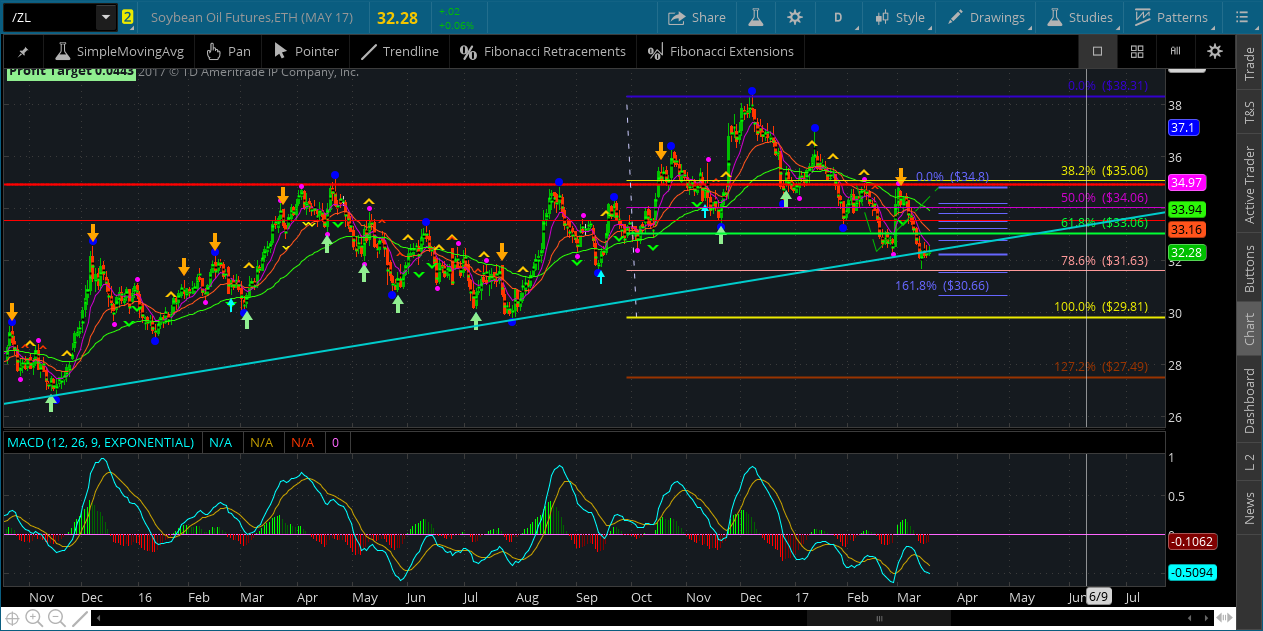Click the zoom in magnifier icon
The image size is (1263, 631).
(35, 619)
